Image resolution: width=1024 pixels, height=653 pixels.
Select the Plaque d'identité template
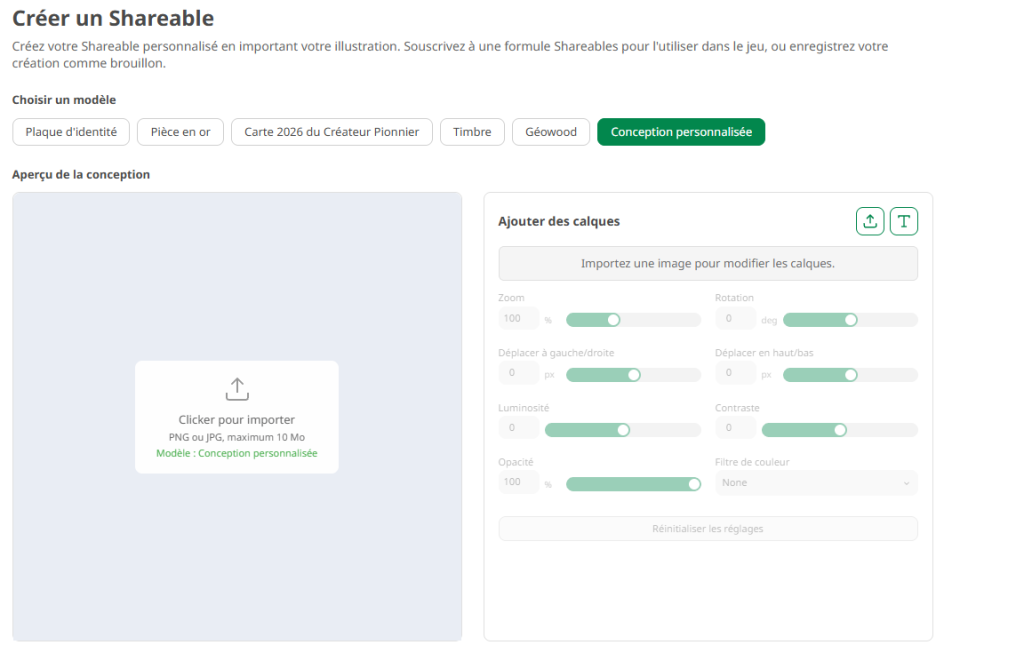(x=71, y=132)
